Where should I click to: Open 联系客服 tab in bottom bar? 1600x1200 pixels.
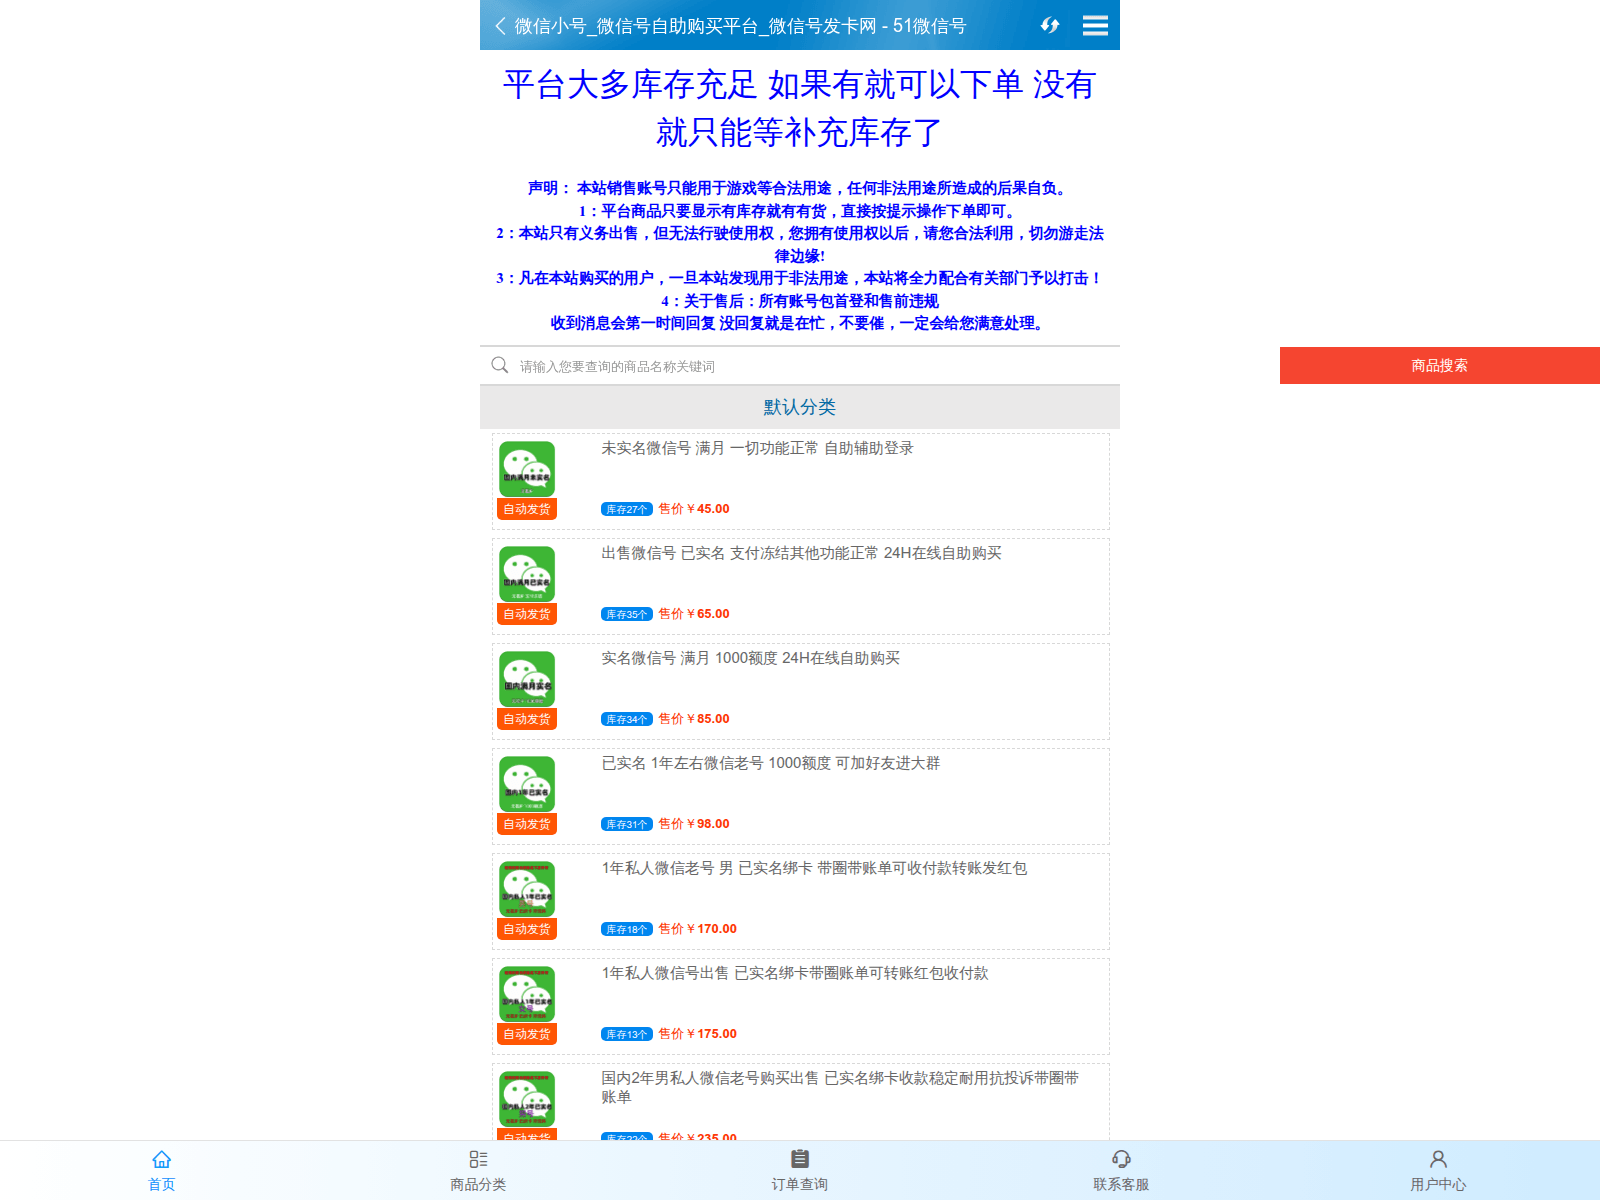pos(1121,1171)
